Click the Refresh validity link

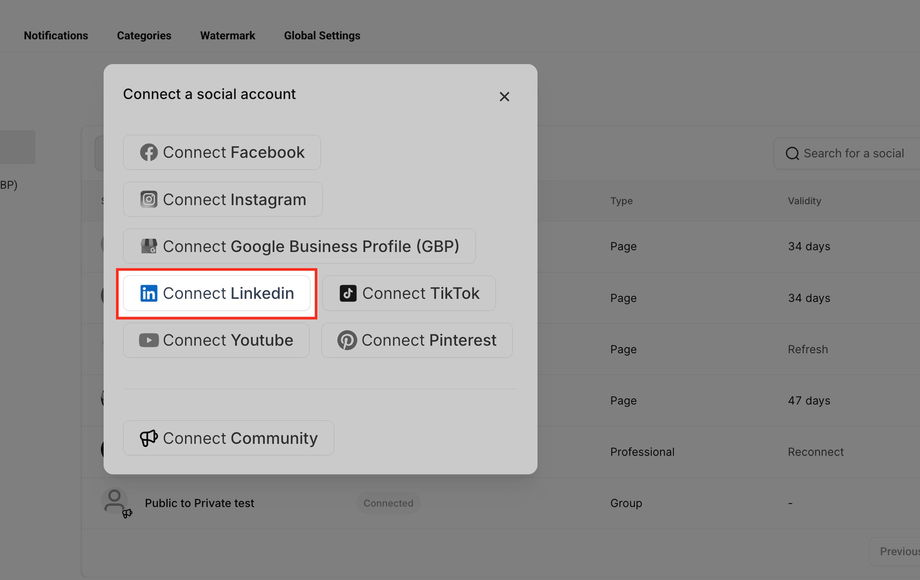click(808, 349)
